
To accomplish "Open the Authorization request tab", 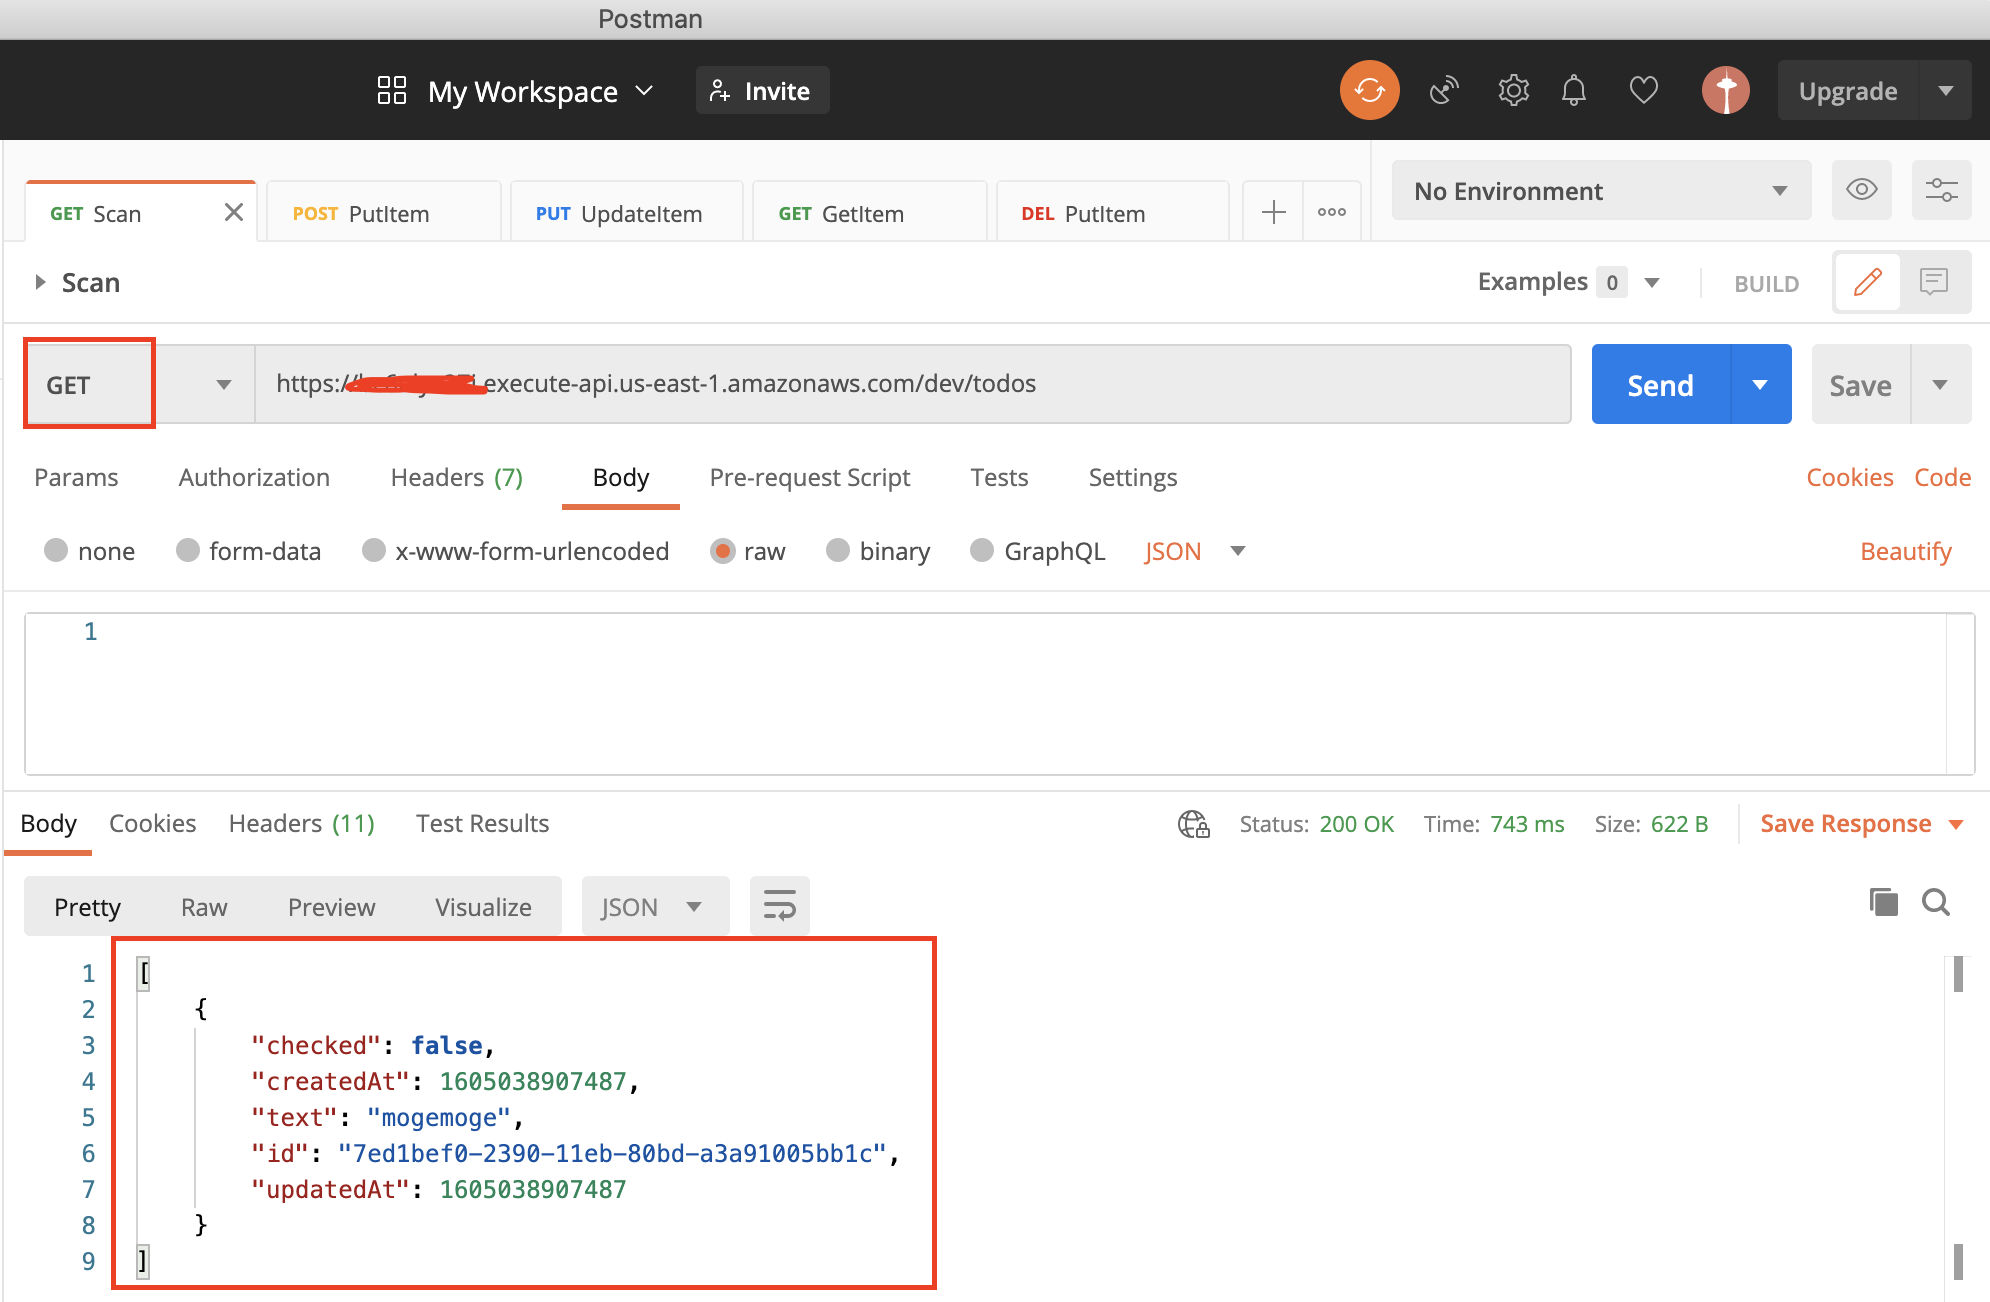I will (x=254, y=478).
